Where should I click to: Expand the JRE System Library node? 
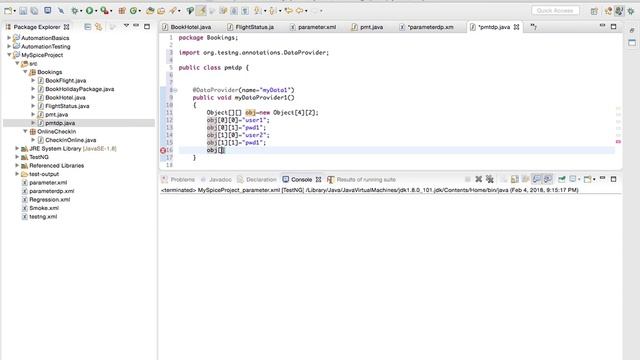coord(17,149)
